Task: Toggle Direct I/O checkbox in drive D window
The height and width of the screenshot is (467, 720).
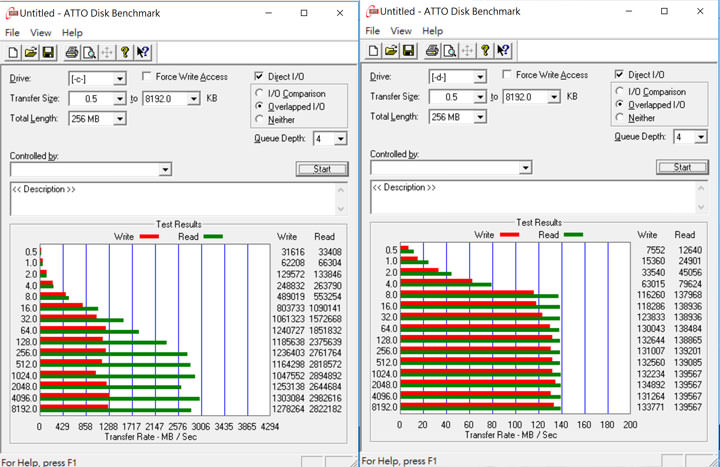Action: [620, 75]
